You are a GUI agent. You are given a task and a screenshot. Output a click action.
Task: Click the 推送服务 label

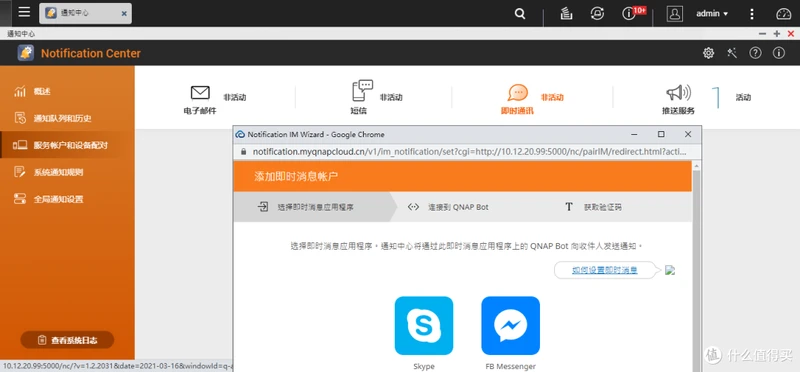pyautogui.click(x=679, y=111)
